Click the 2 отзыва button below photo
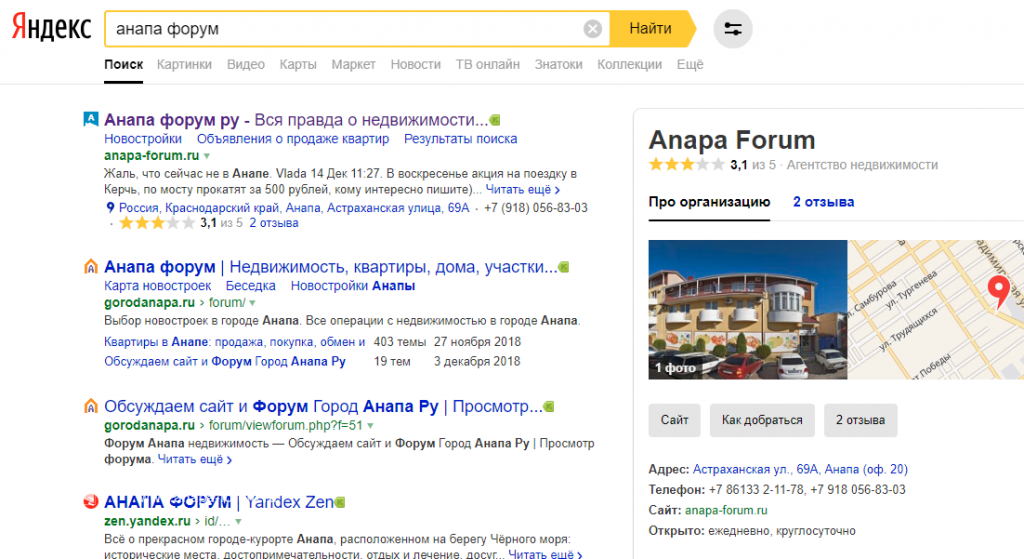Viewport: 1024px width, 559px height. pos(861,420)
